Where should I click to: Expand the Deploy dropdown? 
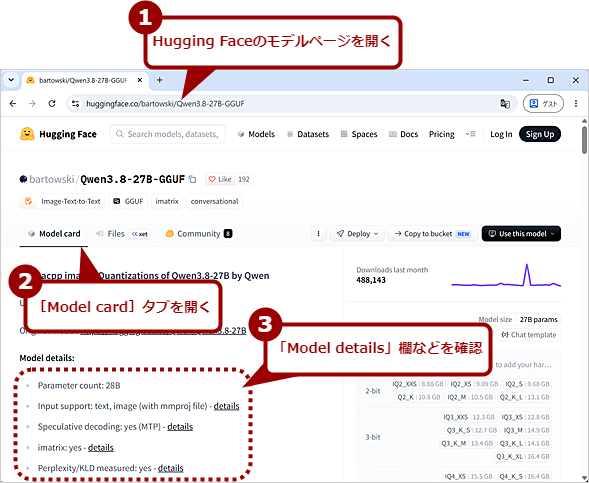(x=357, y=234)
